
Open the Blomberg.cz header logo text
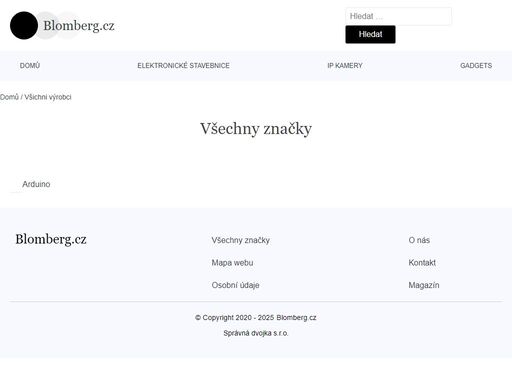(79, 26)
